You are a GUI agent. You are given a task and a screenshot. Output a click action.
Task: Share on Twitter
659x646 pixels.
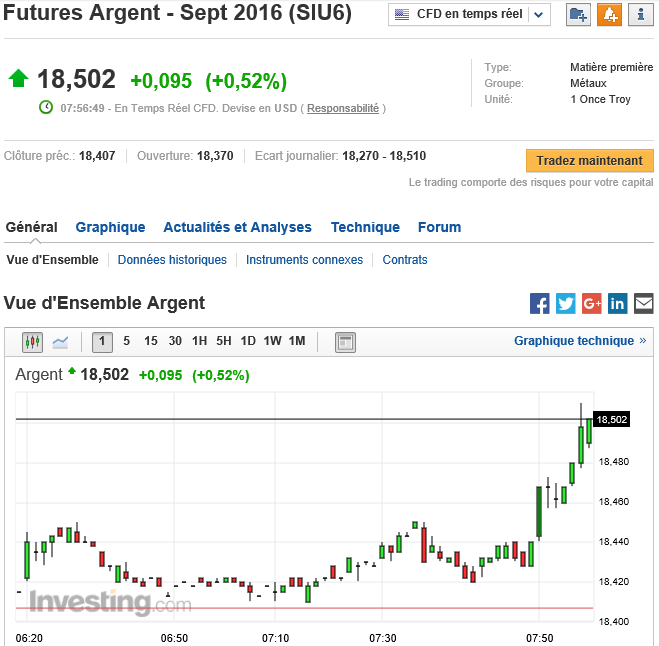[x=566, y=303]
